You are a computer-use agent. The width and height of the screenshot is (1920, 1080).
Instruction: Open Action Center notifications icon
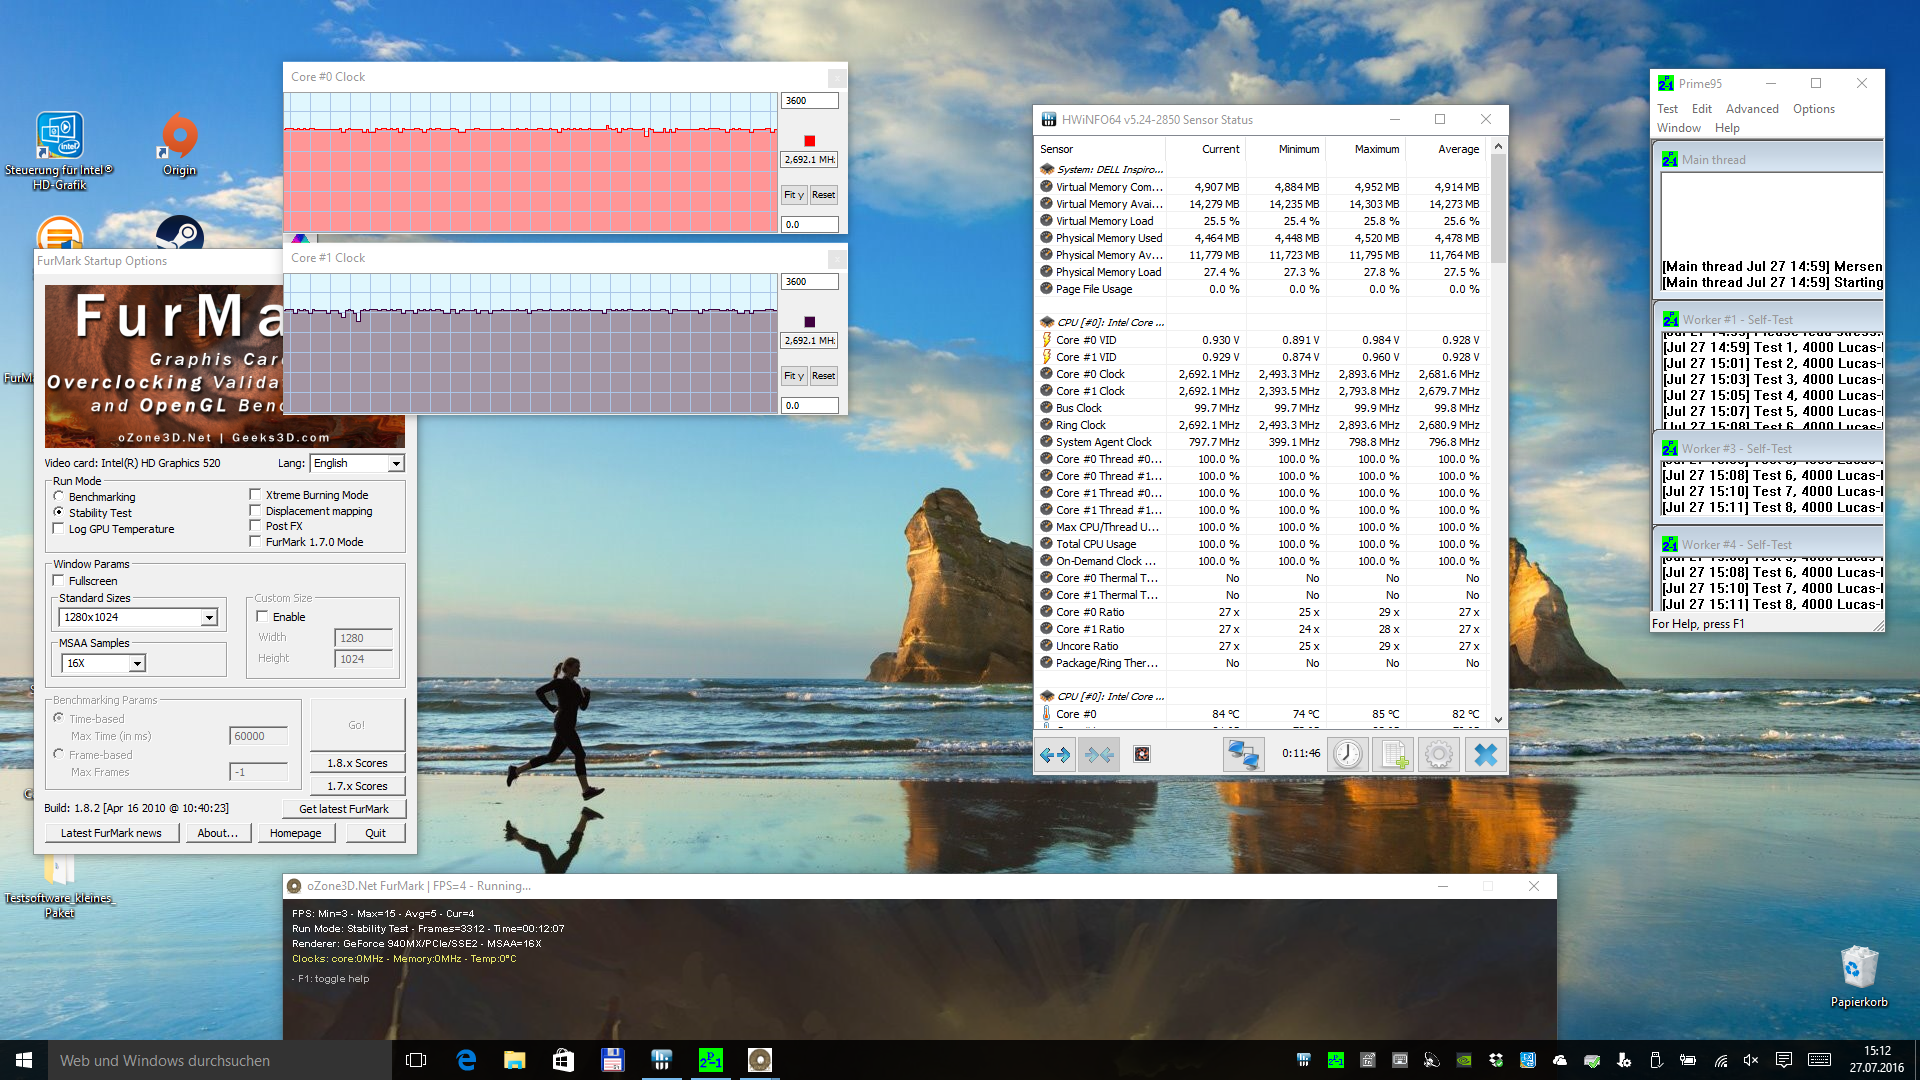(x=1784, y=1060)
